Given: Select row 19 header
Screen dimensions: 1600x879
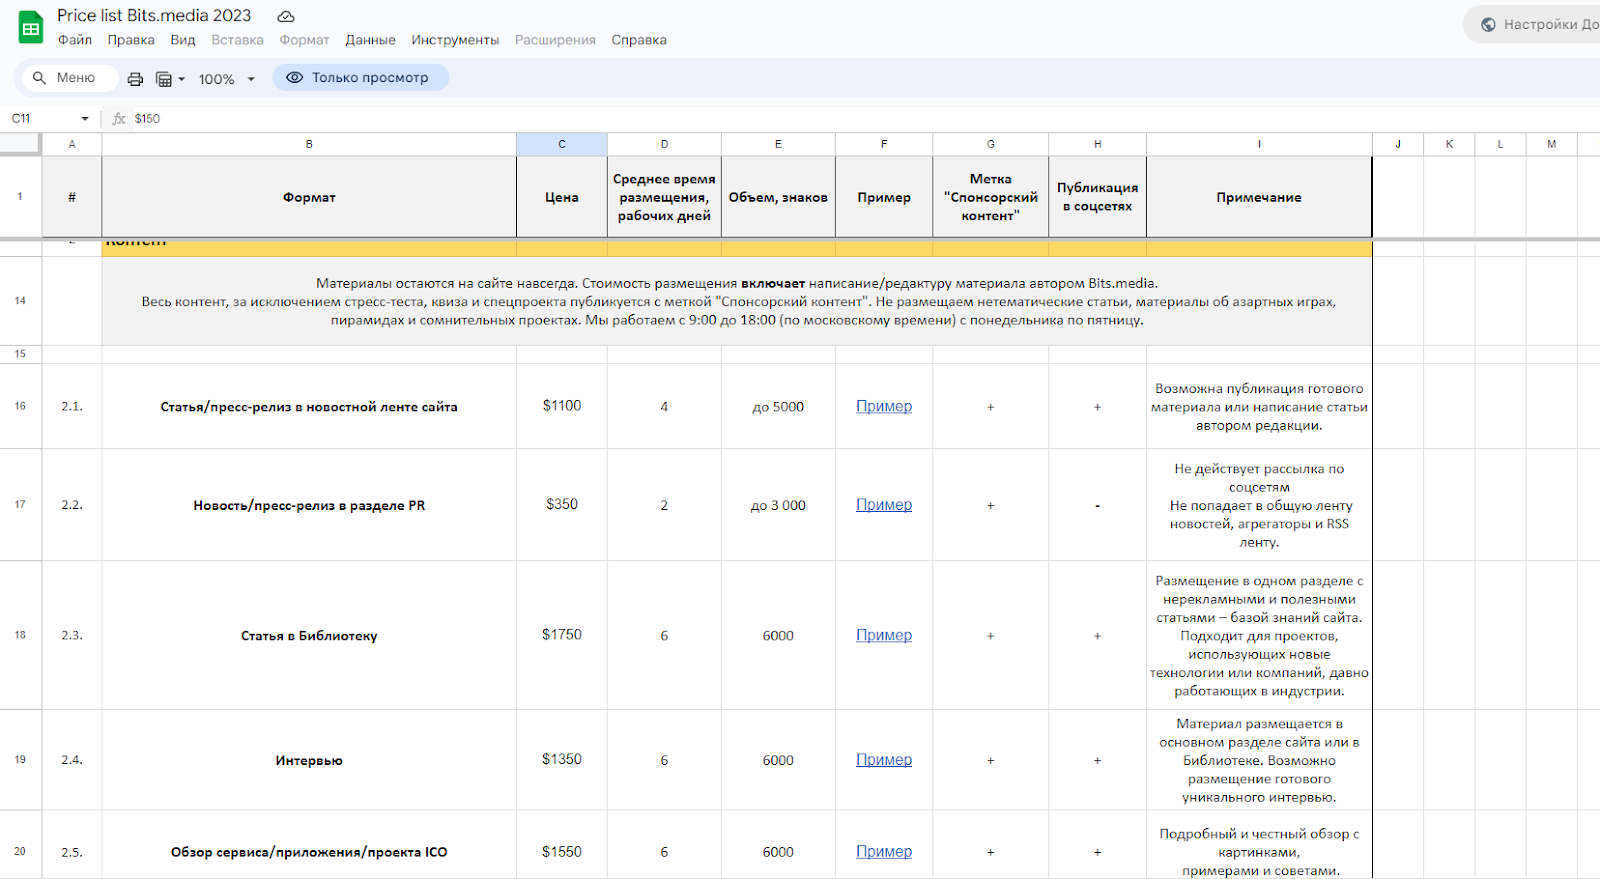Looking at the screenshot, I should [x=20, y=760].
